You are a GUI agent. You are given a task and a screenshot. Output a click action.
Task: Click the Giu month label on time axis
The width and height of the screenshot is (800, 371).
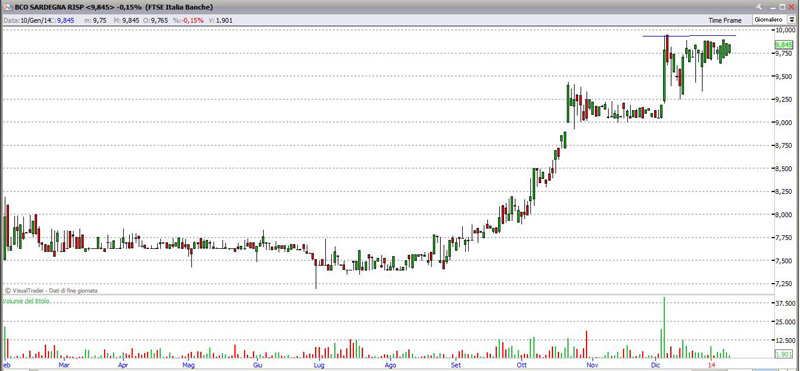[258, 365]
